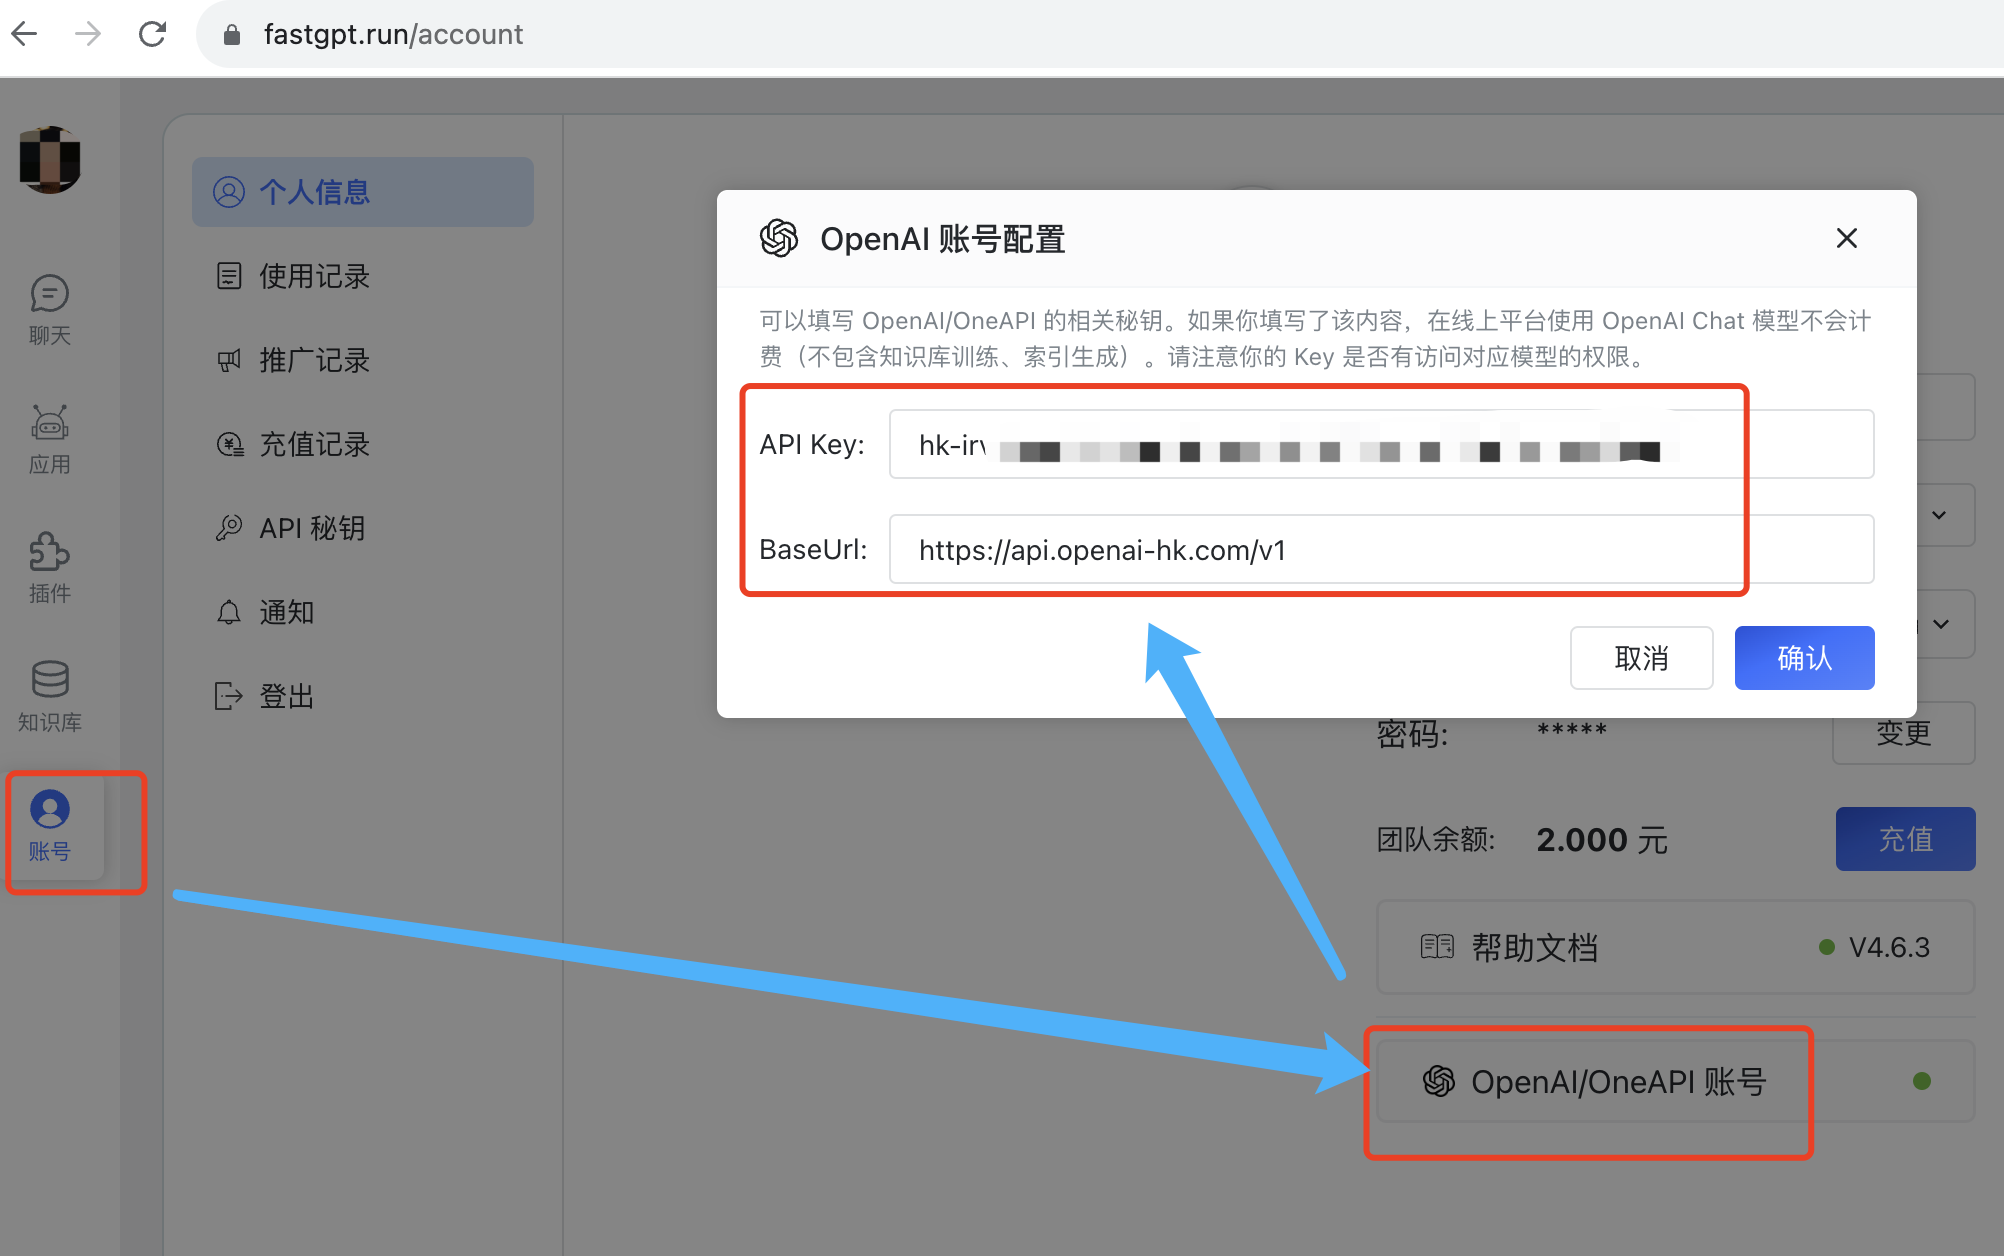2004x1256 pixels.
Task: Expand the lower dropdown chevron behind dialog
Action: click(x=1941, y=624)
